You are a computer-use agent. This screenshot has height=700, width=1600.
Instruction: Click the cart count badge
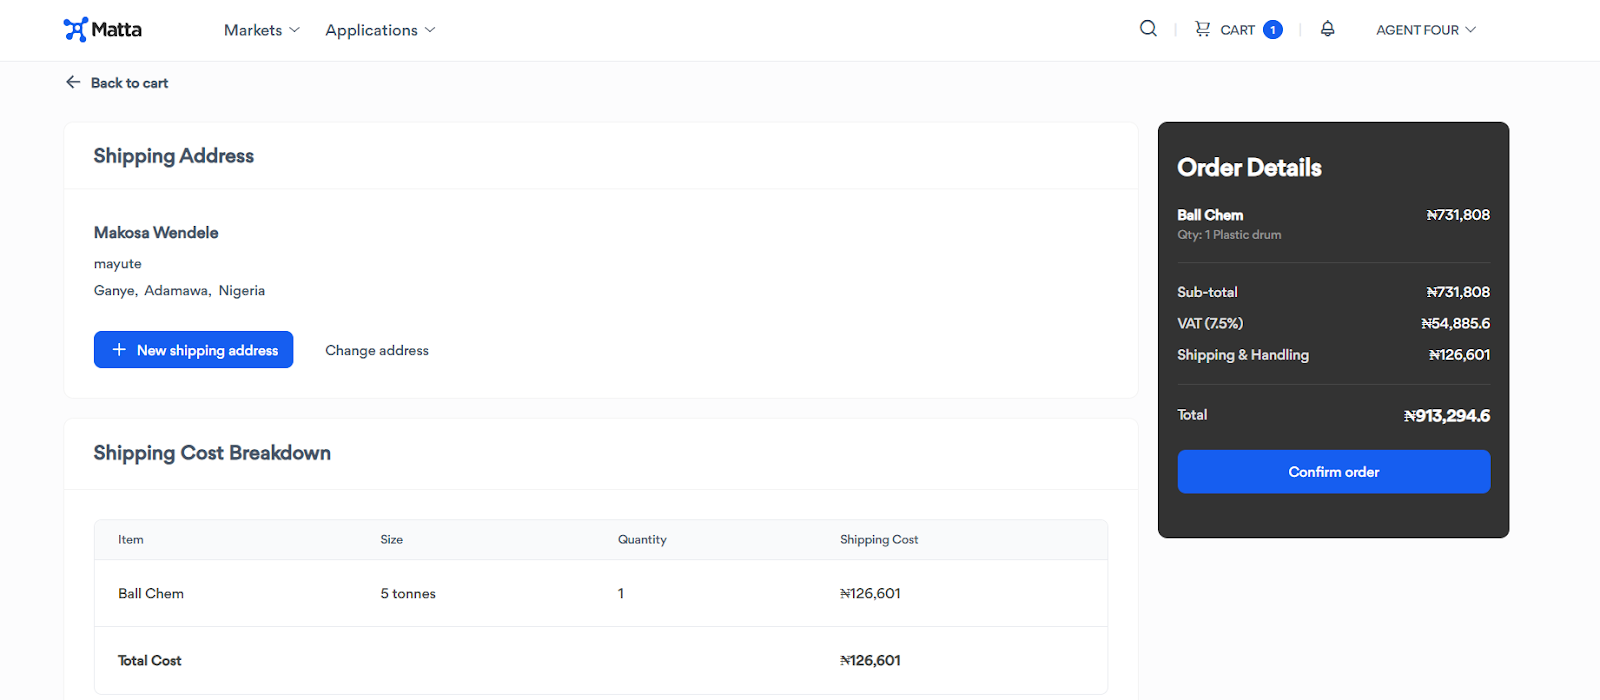pyautogui.click(x=1272, y=30)
